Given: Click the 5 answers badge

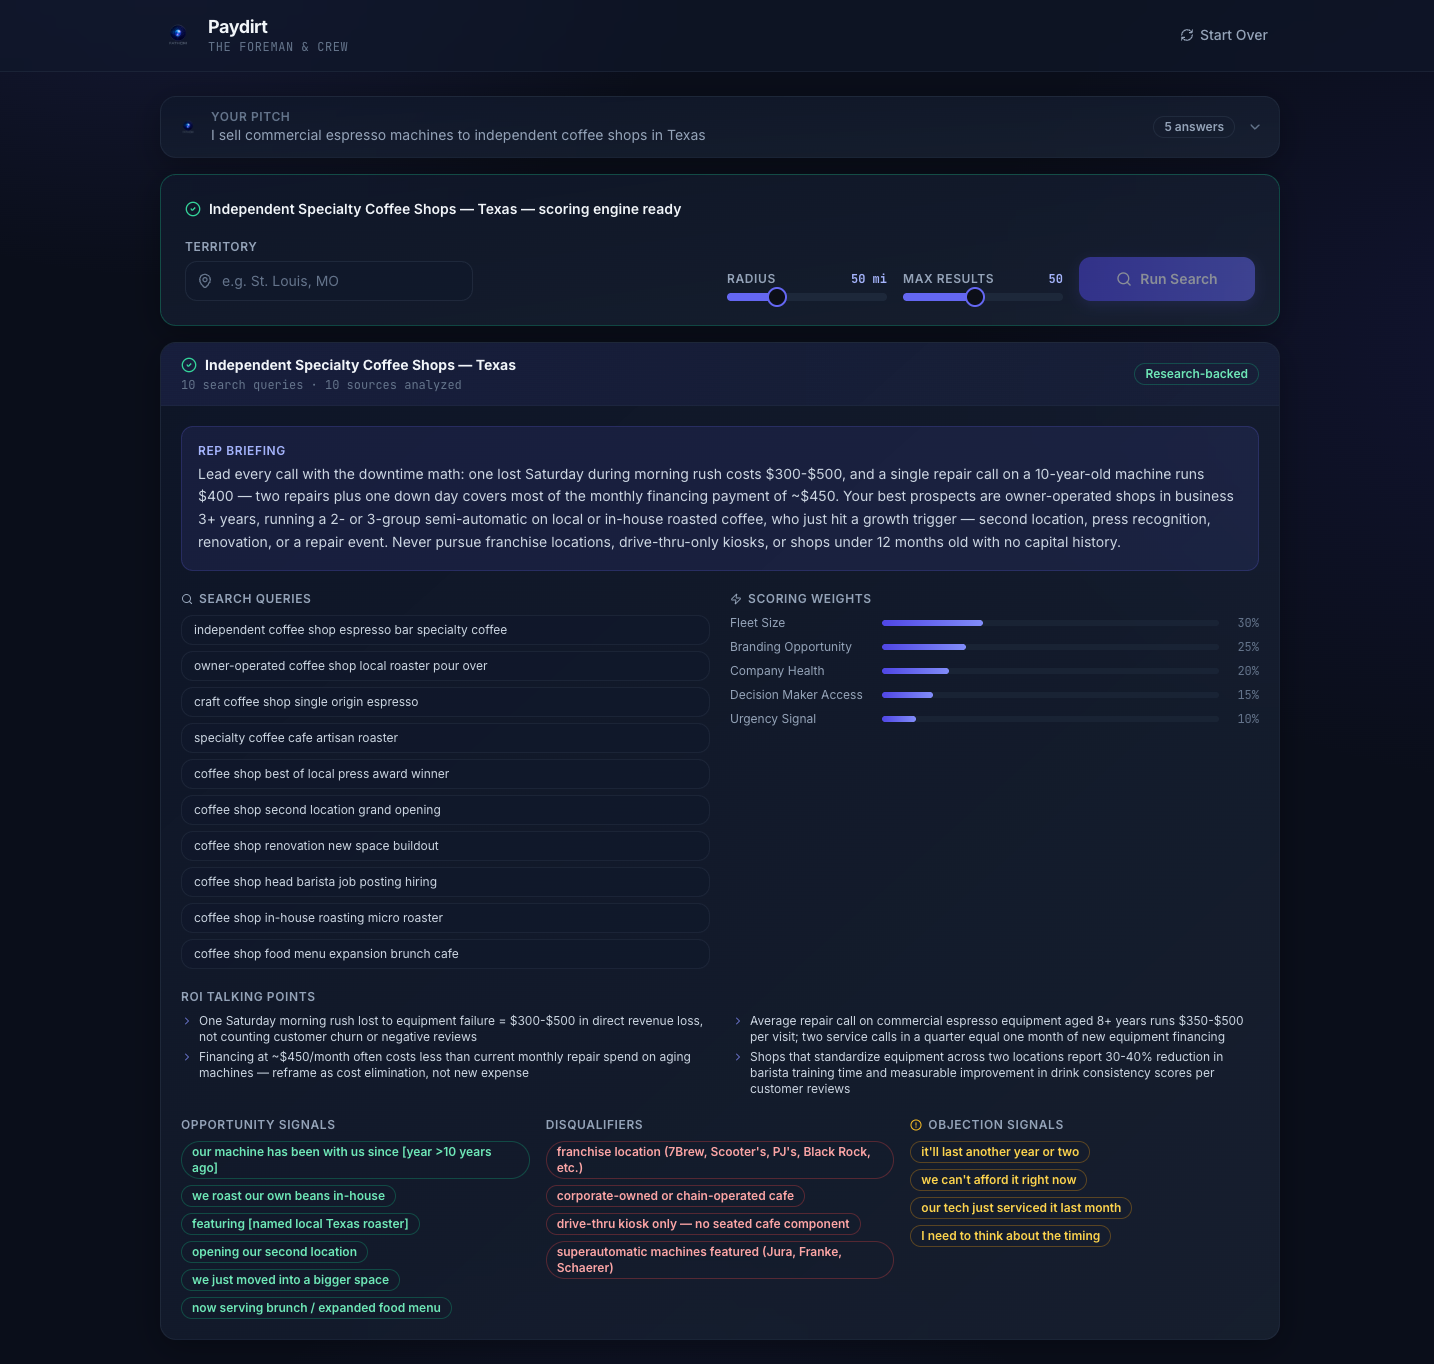Looking at the screenshot, I should click(x=1194, y=127).
